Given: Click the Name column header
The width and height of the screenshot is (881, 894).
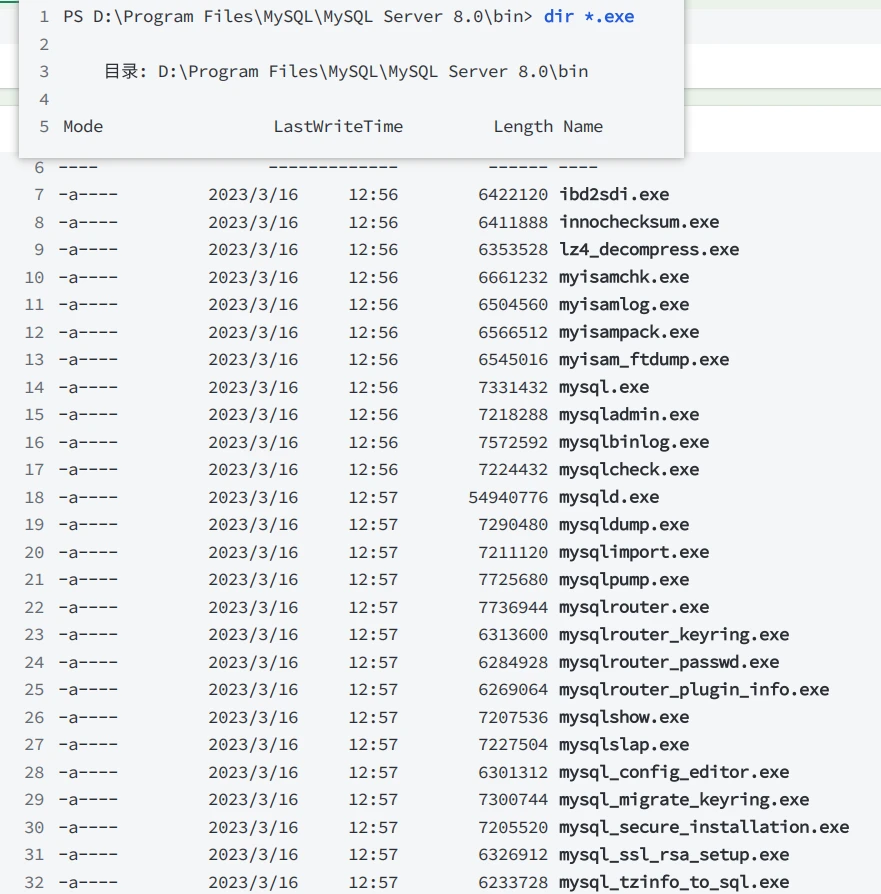Looking at the screenshot, I should point(583,127).
